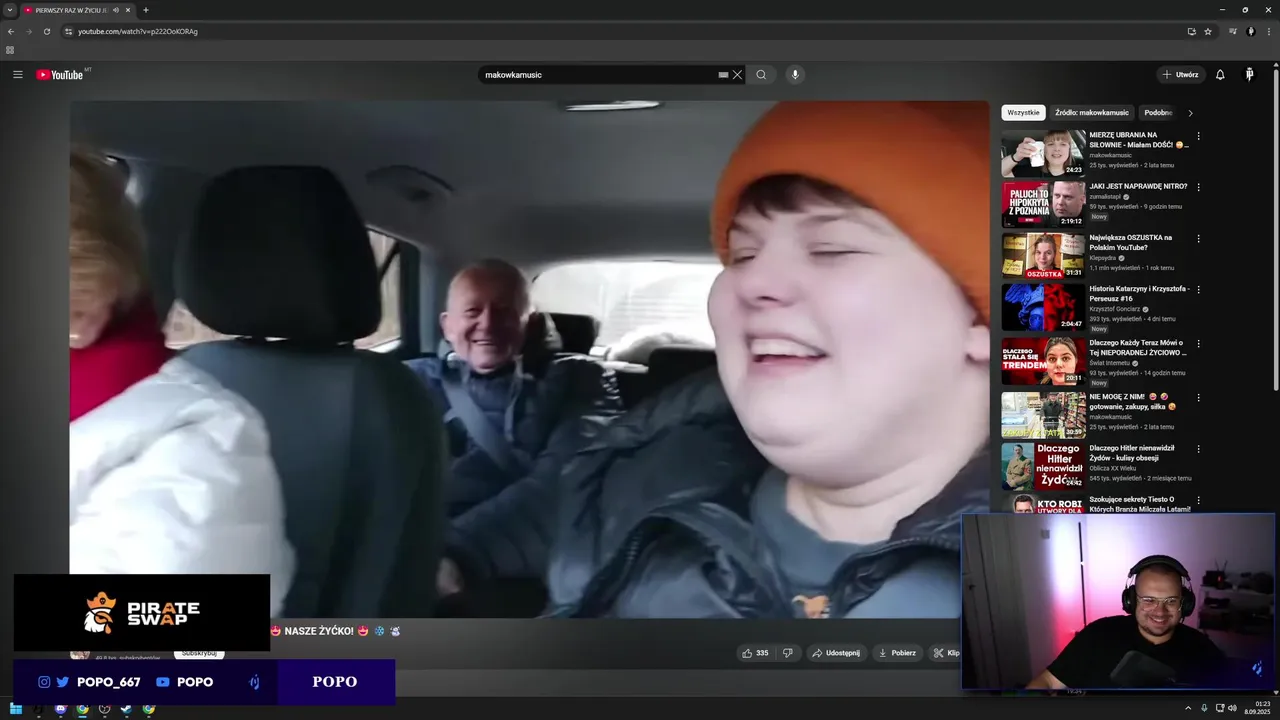Focus the YouTube search input field
Viewport: 1280px width, 720px height.
pos(598,75)
